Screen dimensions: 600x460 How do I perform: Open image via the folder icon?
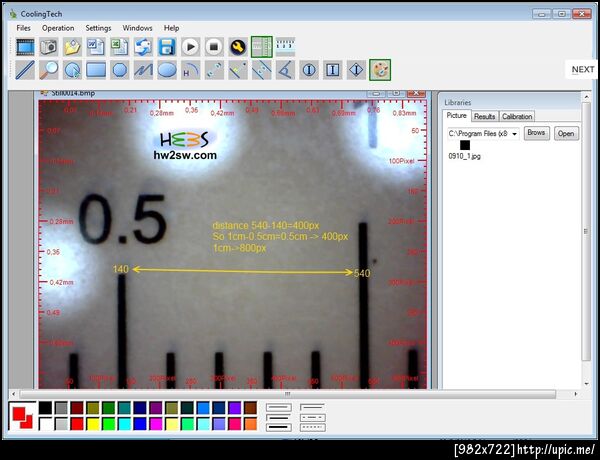pos(72,47)
